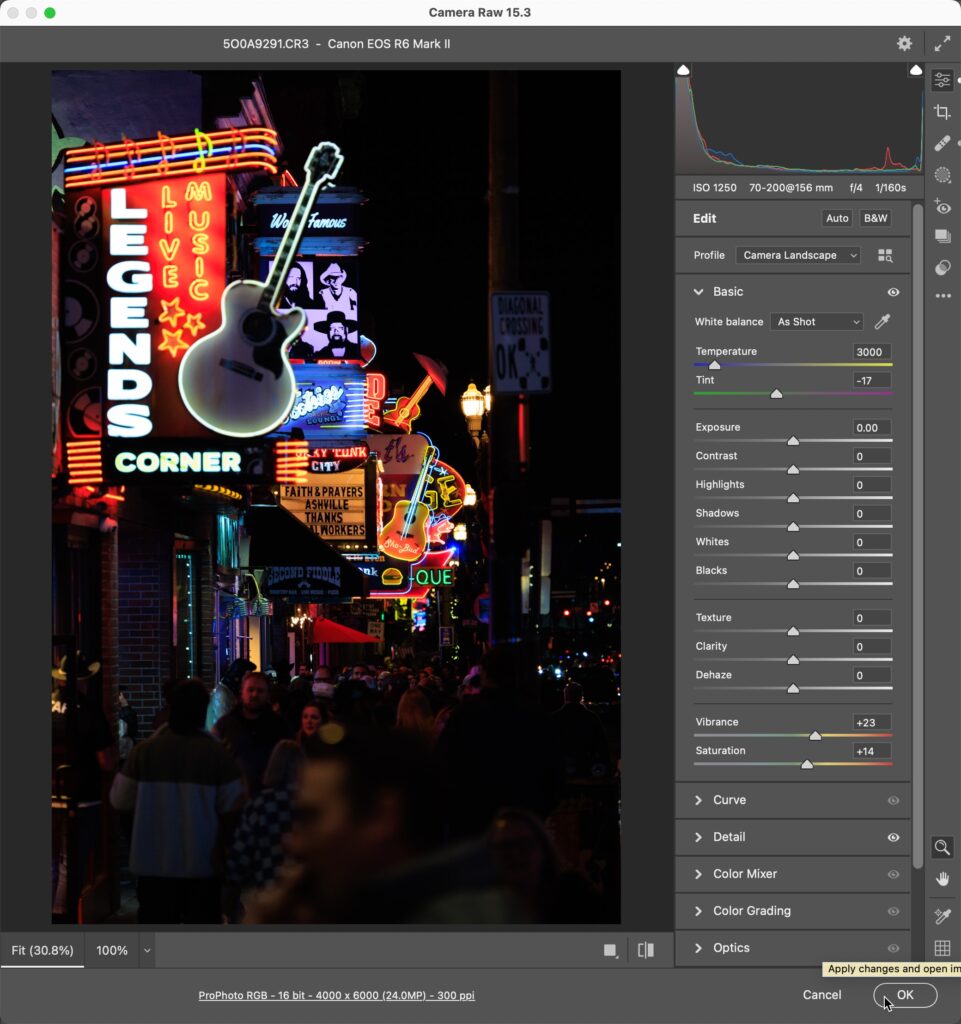Open the Camera Landscape profile dropdown
961x1024 pixels.
[x=798, y=255]
